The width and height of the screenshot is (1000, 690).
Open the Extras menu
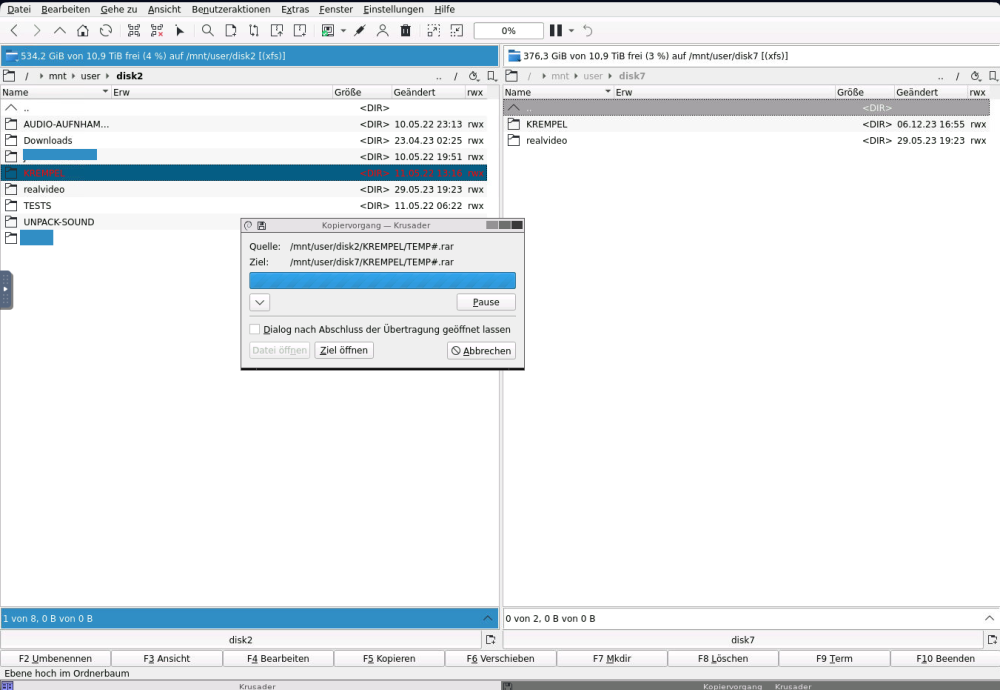click(295, 10)
